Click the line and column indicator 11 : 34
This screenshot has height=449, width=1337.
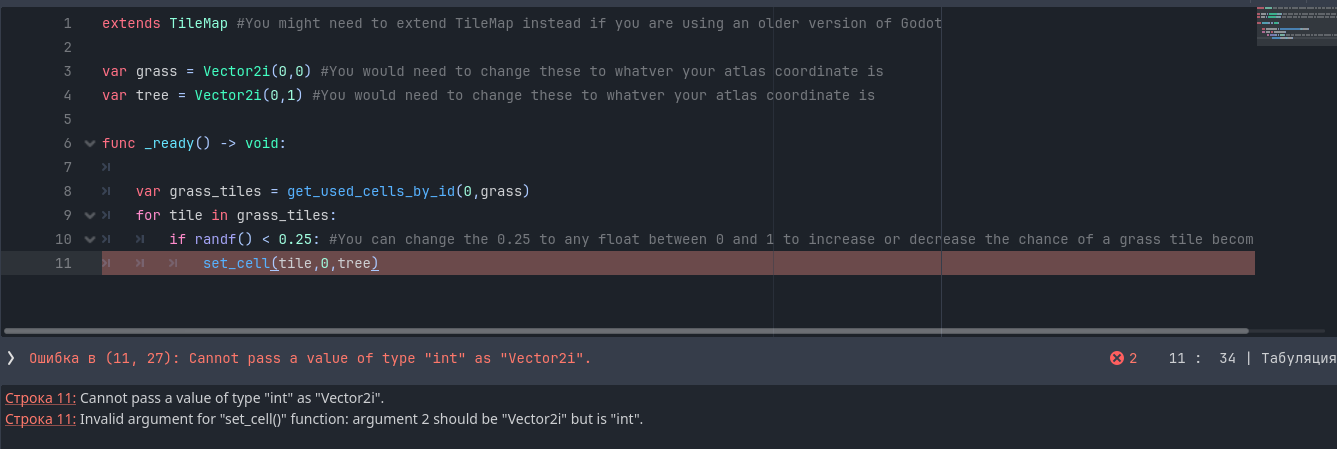coord(1202,358)
